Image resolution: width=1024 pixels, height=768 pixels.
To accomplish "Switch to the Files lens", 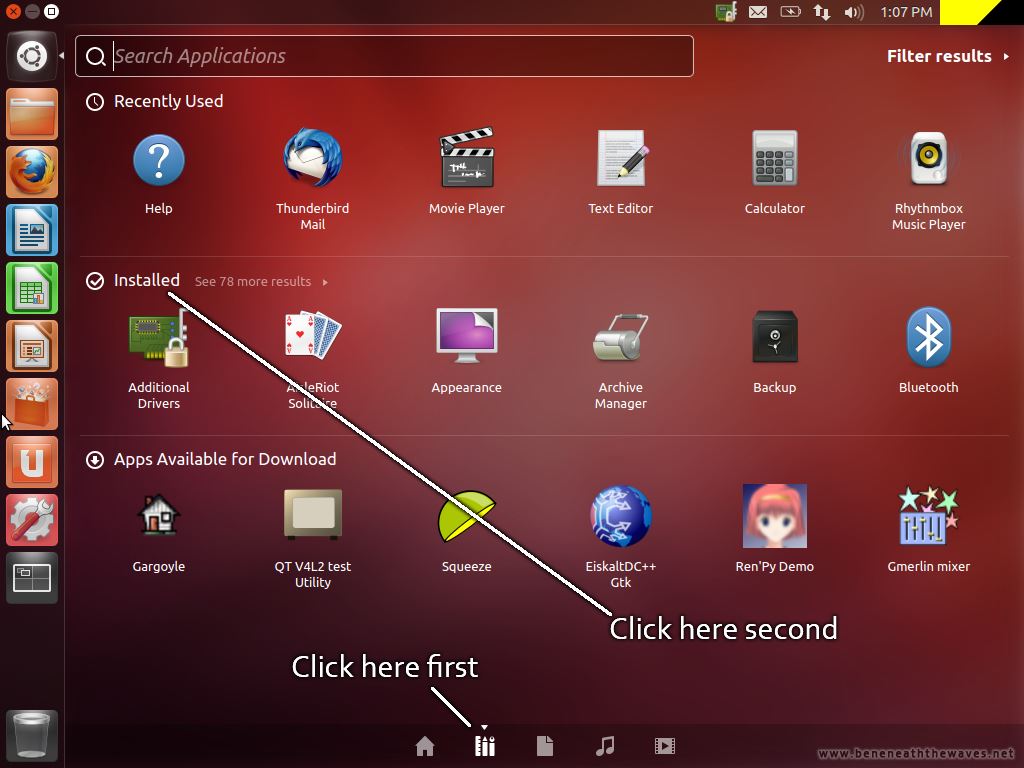I will [x=545, y=746].
